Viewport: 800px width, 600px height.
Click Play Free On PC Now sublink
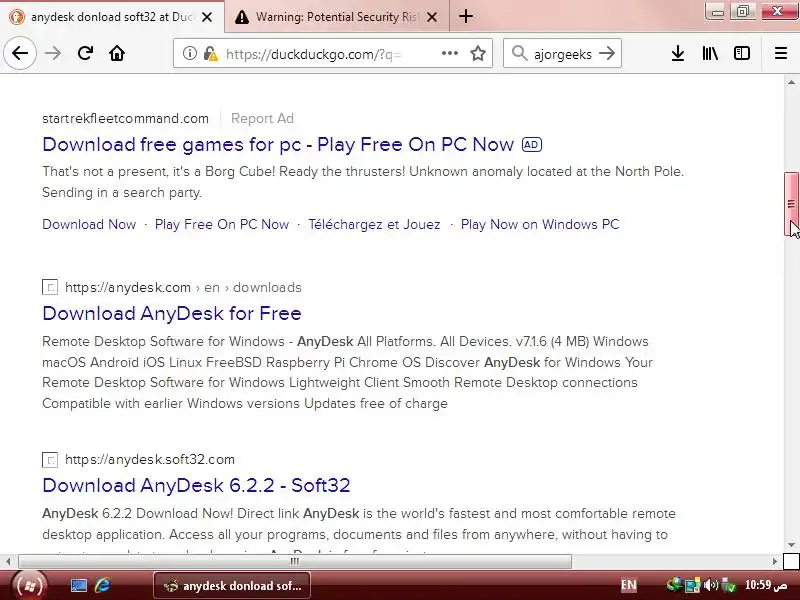coord(222,224)
